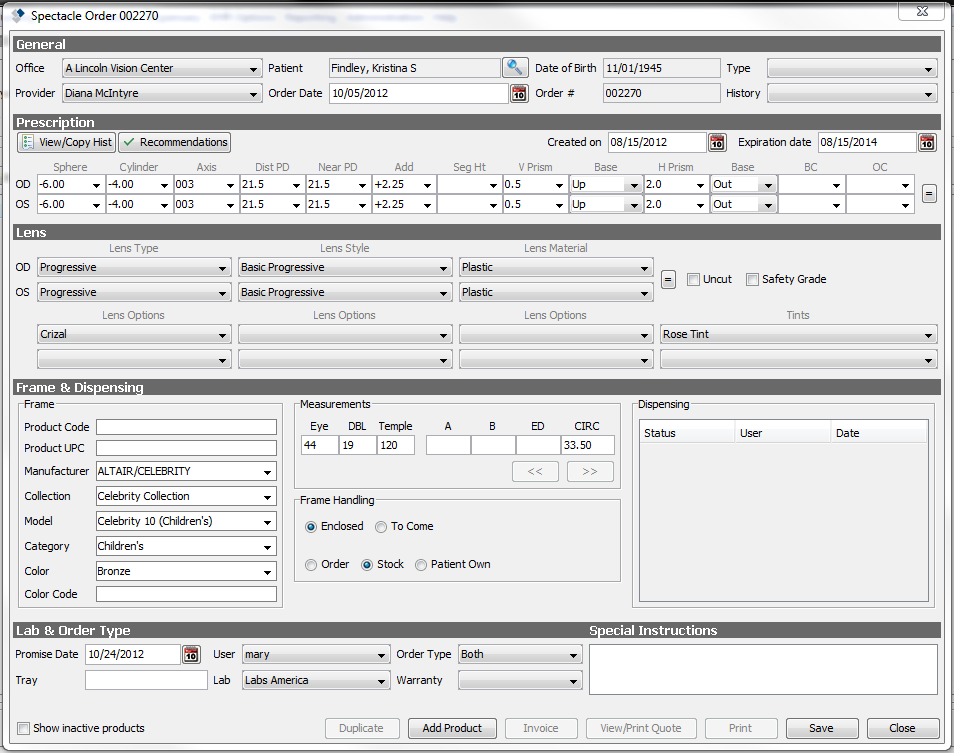Copy OD prescription values using the equals icon

(x=929, y=194)
